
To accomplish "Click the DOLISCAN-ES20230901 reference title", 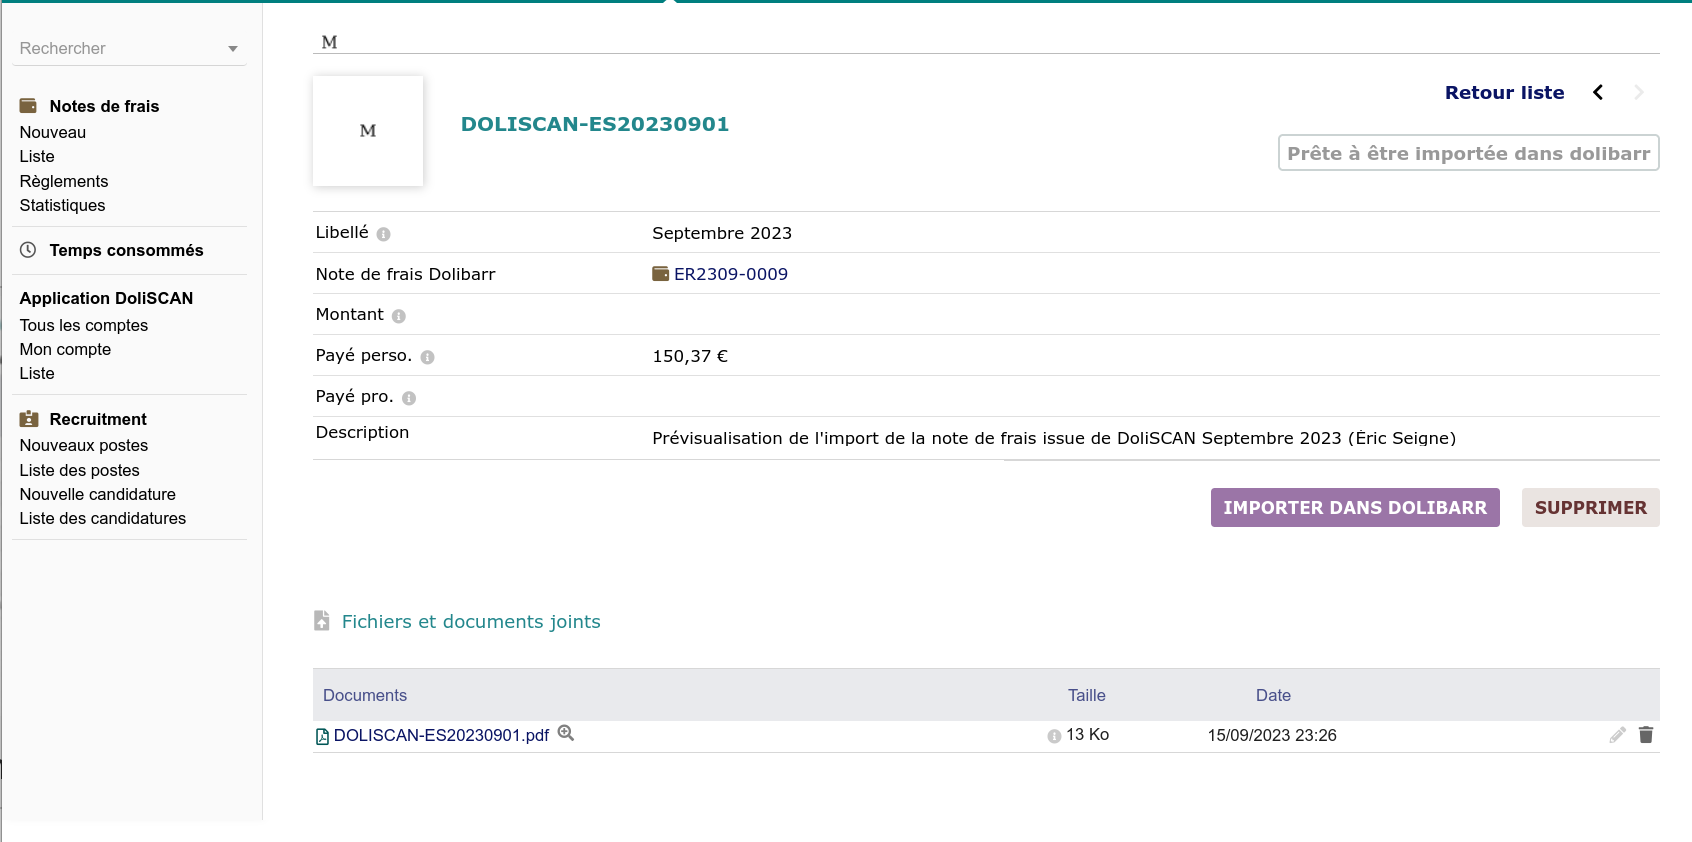I will pyautogui.click(x=595, y=124).
